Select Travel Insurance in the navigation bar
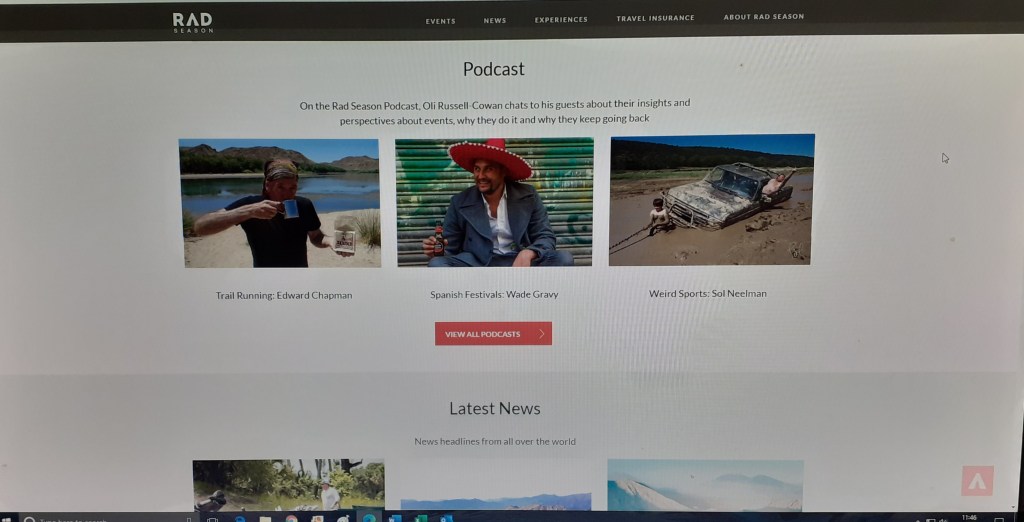Image resolution: width=1024 pixels, height=522 pixels. click(655, 18)
